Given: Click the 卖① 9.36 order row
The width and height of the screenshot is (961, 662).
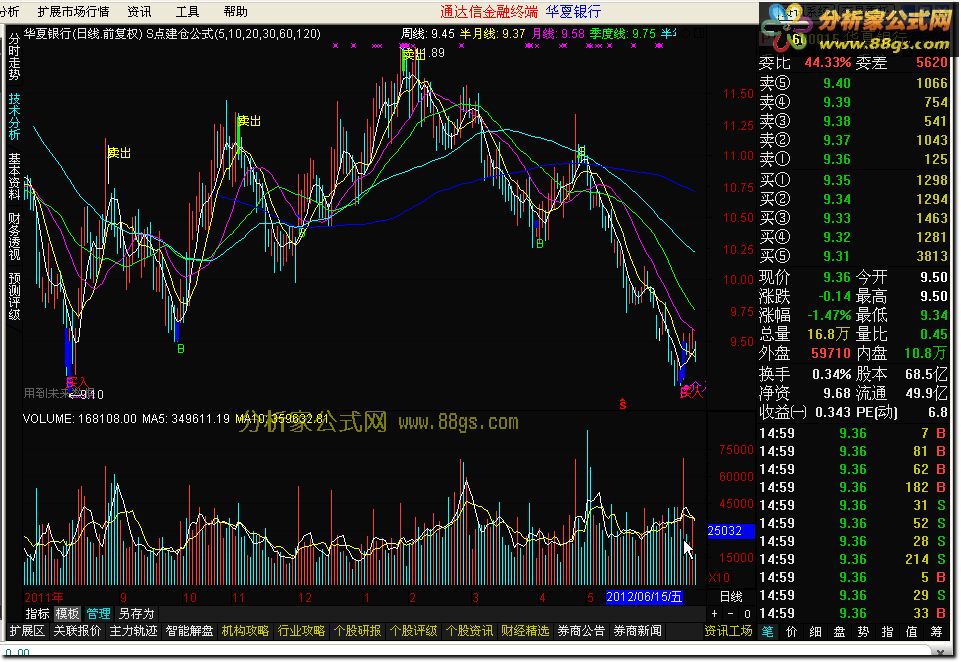Looking at the screenshot, I should point(853,159).
